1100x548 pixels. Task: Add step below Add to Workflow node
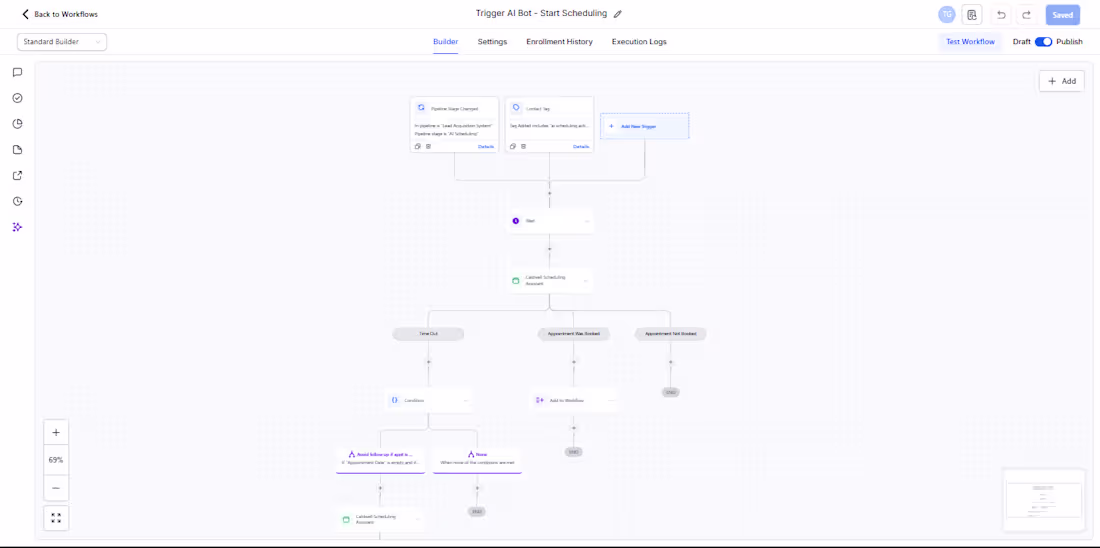[574, 427]
